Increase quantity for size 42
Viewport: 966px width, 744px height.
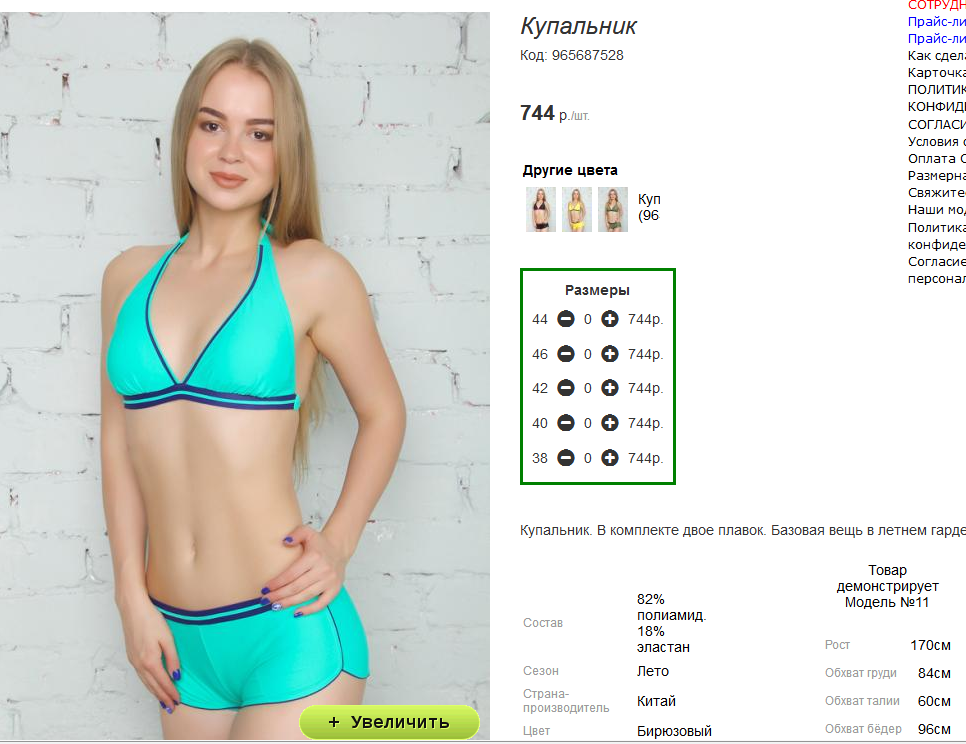[610, 388]
